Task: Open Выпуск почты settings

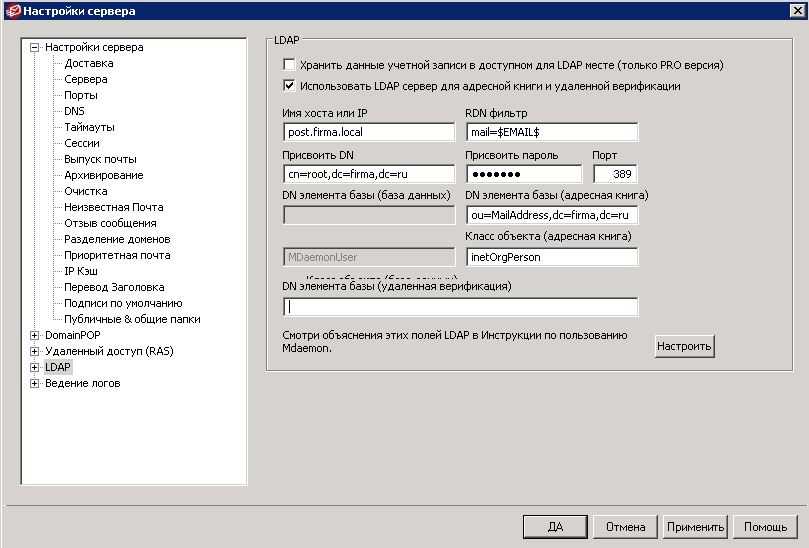Action: (100, 159)
